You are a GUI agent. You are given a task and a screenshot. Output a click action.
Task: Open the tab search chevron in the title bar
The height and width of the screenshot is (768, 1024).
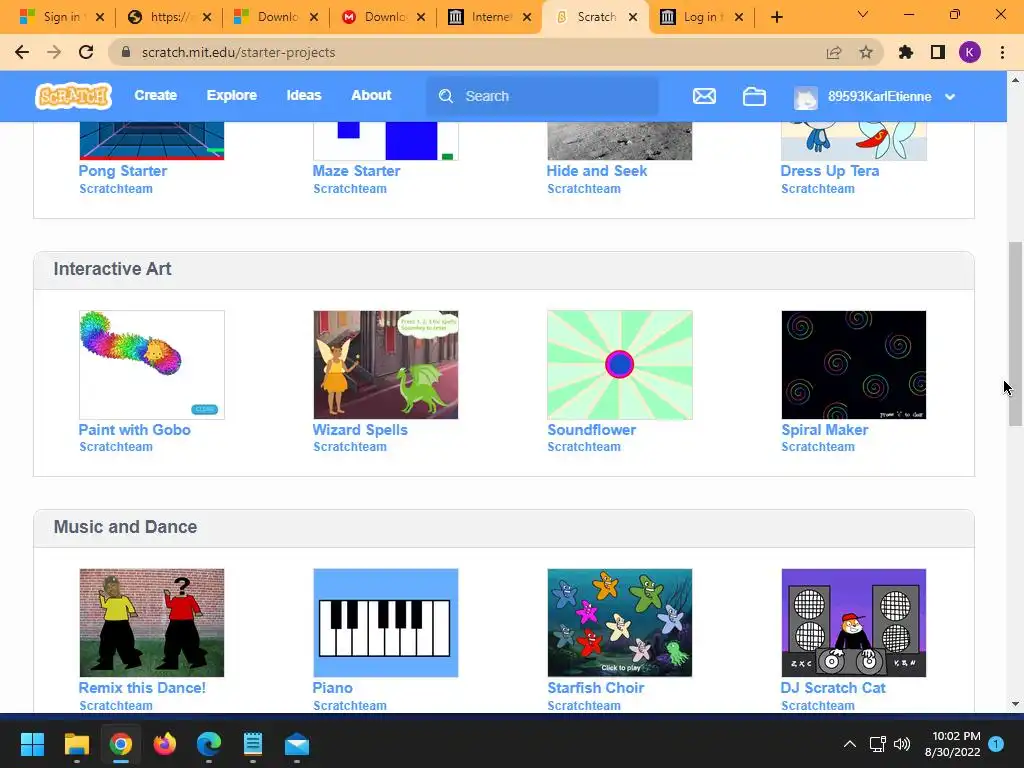pyautogui.click(x=863, y=14)
